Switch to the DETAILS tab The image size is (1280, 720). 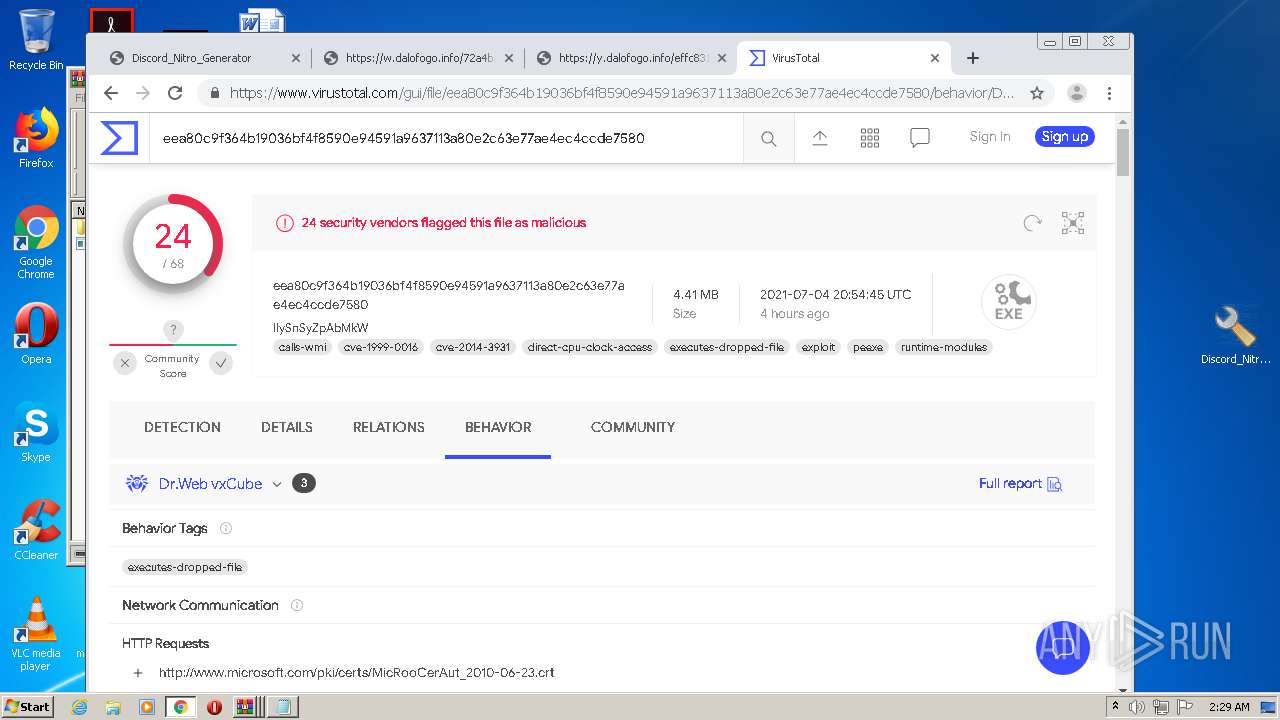(x=287, y=427)
